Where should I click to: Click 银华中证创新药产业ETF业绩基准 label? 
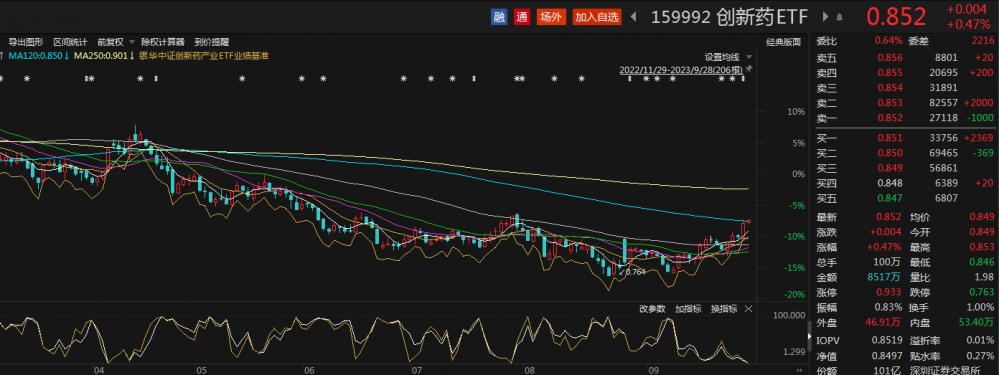point(203,56)
